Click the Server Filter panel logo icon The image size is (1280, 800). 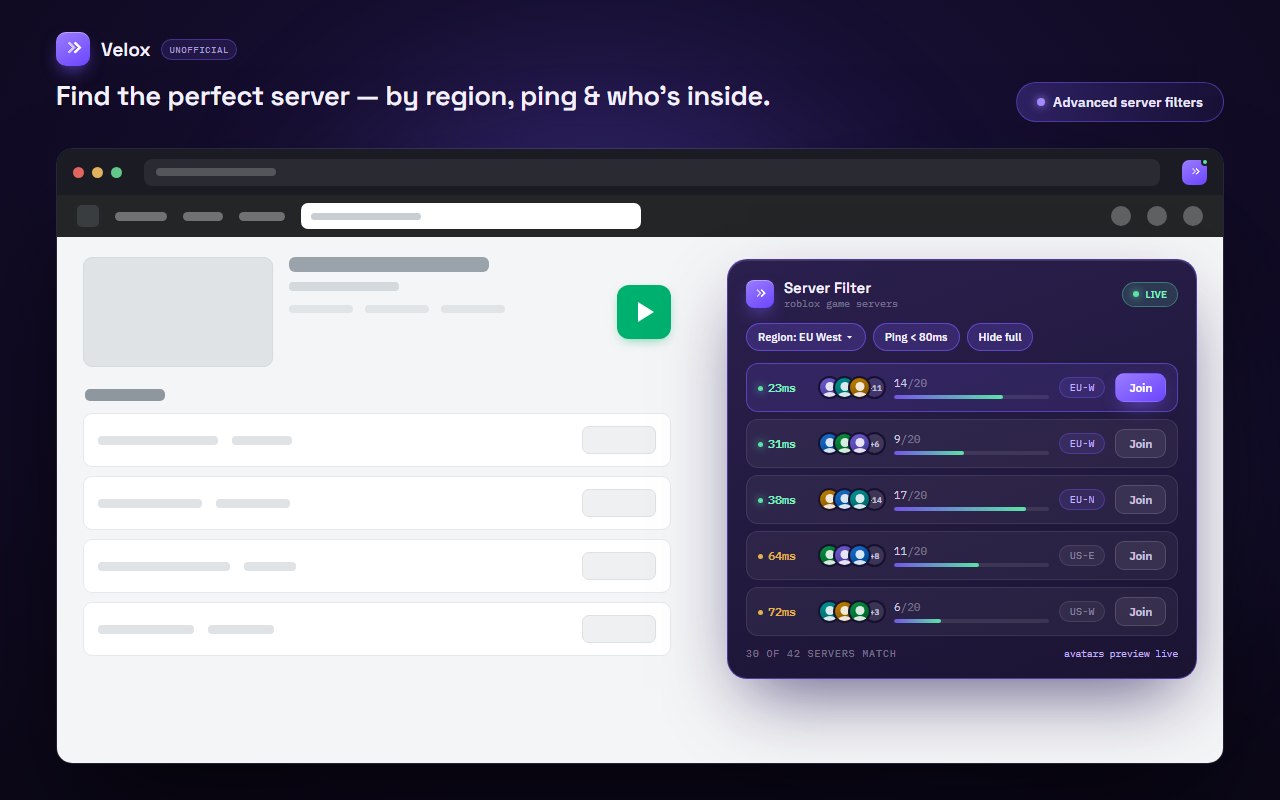(760, 293)
